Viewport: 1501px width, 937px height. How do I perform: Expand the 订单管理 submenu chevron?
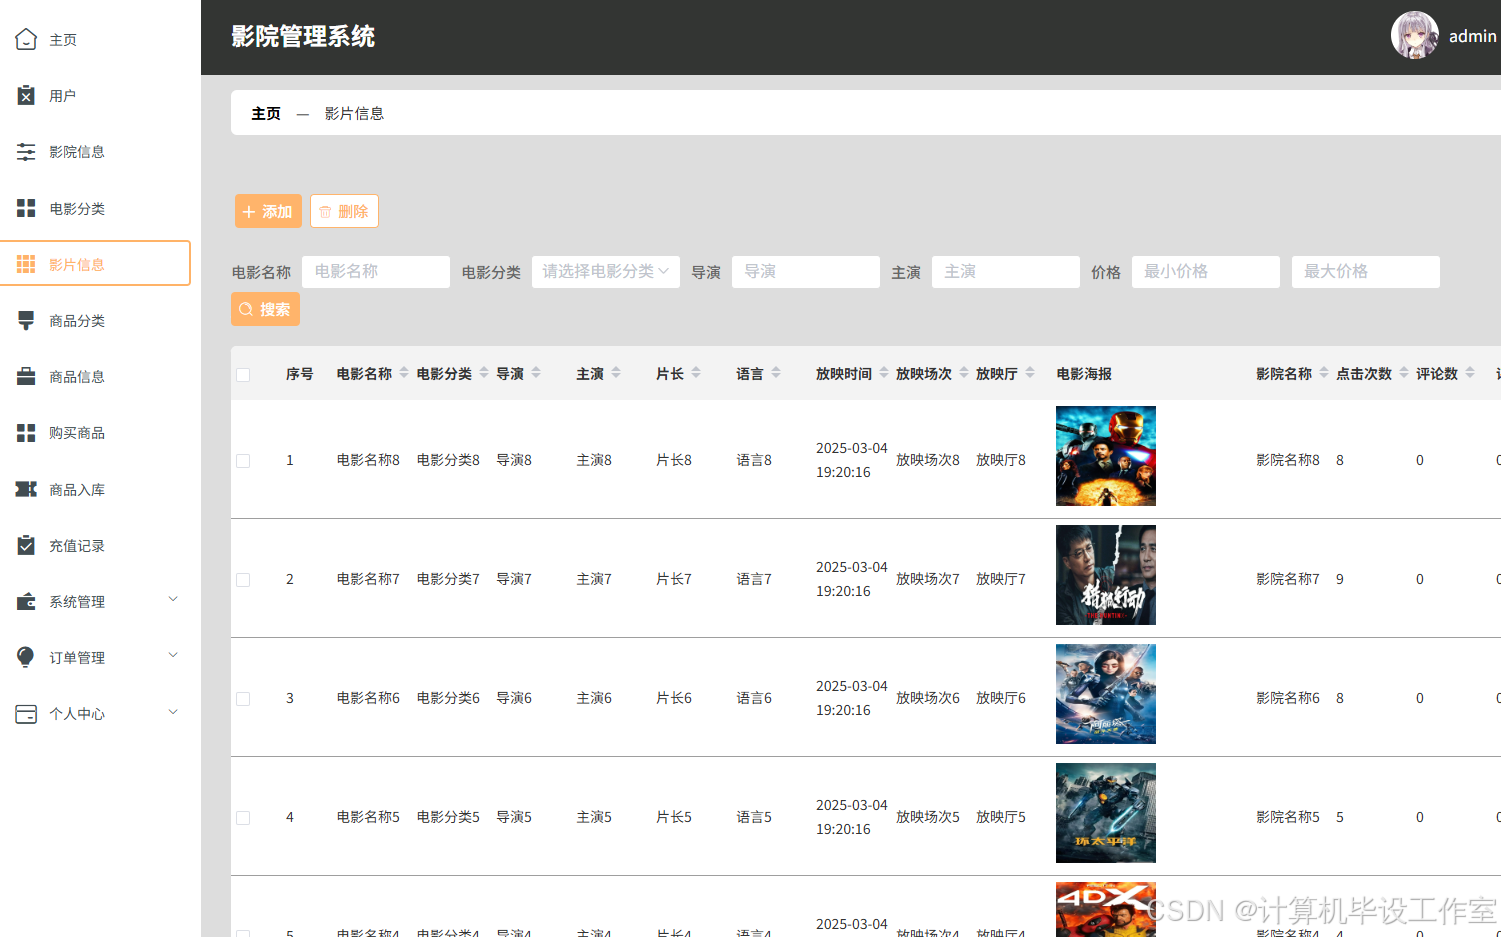[173, 656]
